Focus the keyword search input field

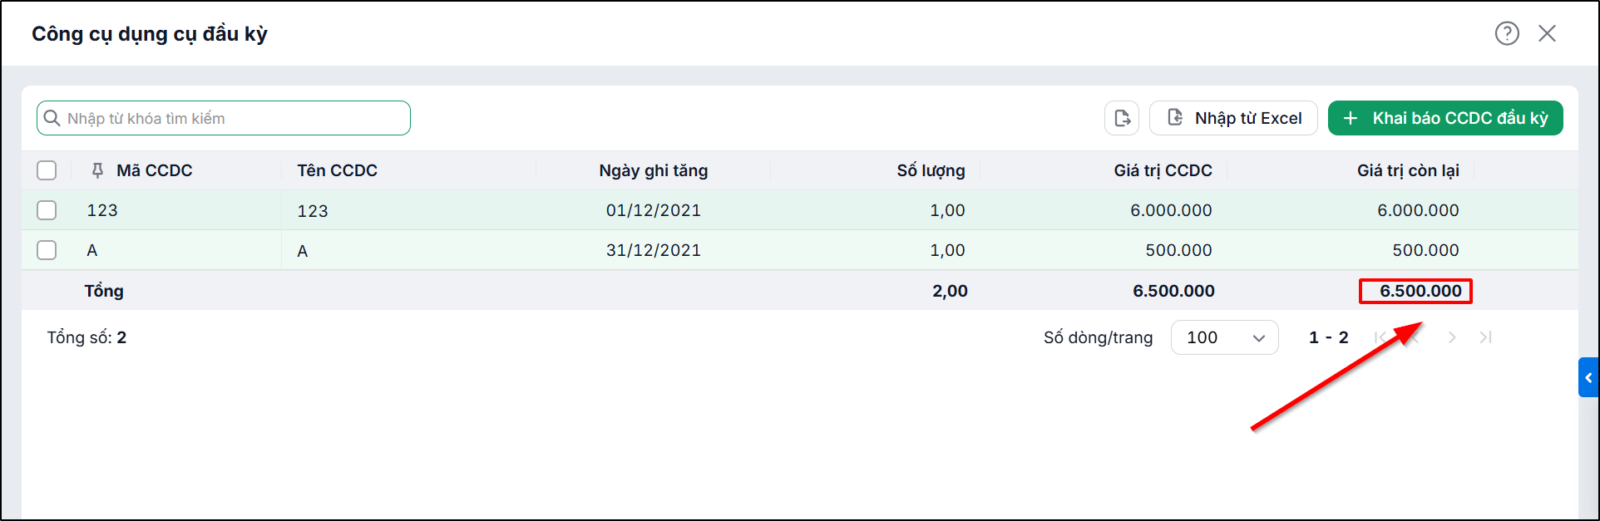(x=224, y=118)
